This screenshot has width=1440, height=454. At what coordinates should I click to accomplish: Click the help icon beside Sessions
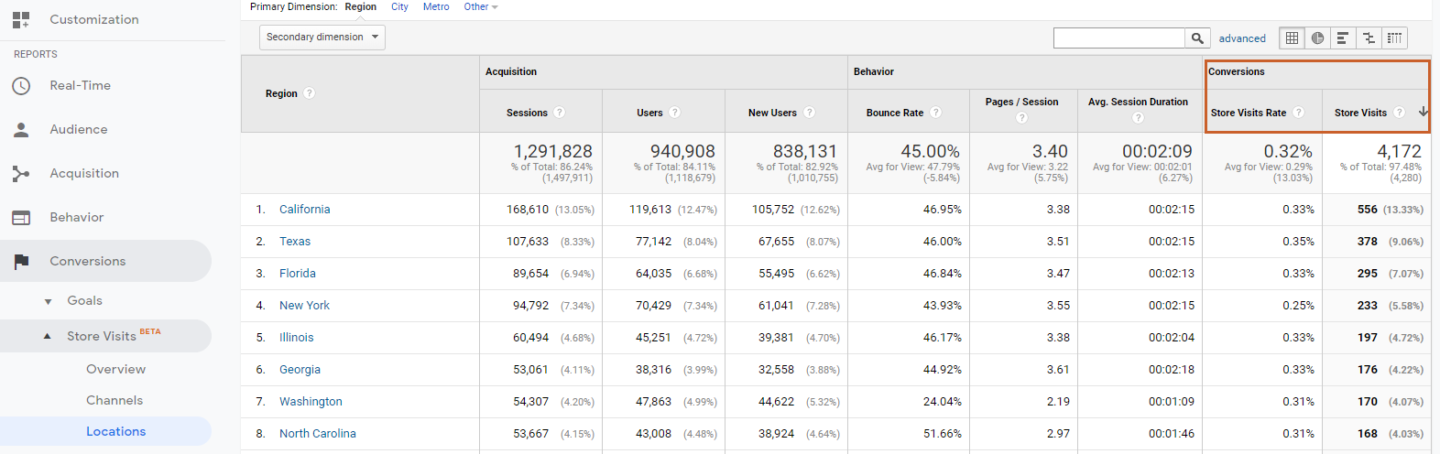tap(559, 113)
